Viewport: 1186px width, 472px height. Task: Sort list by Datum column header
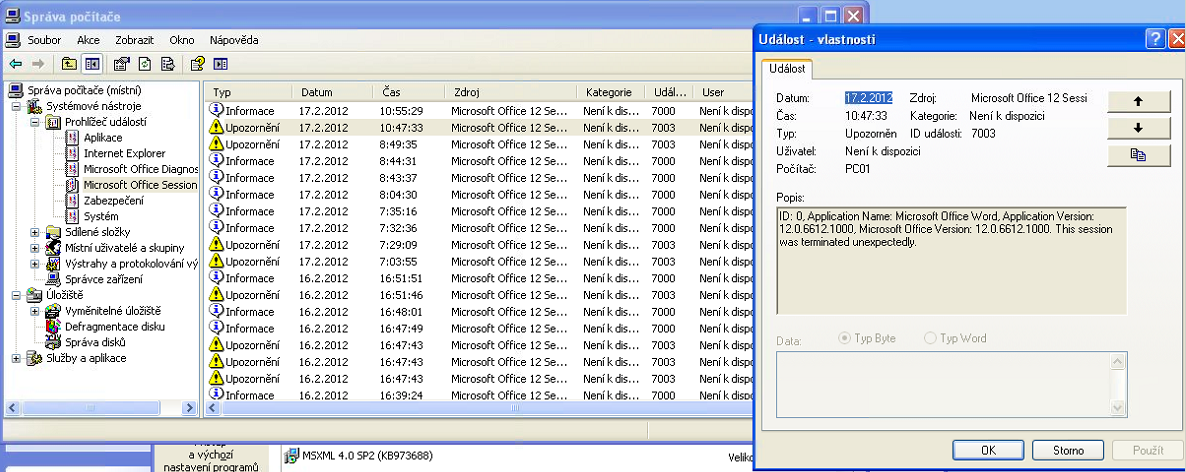[332, 92]
